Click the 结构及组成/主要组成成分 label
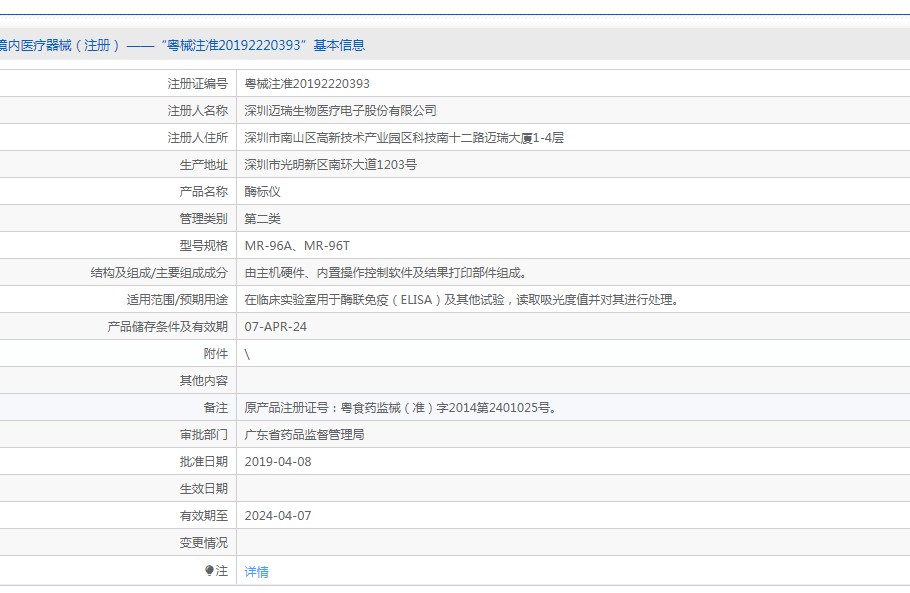The width and height of the screenshot is (910, 593). point(159,273)
